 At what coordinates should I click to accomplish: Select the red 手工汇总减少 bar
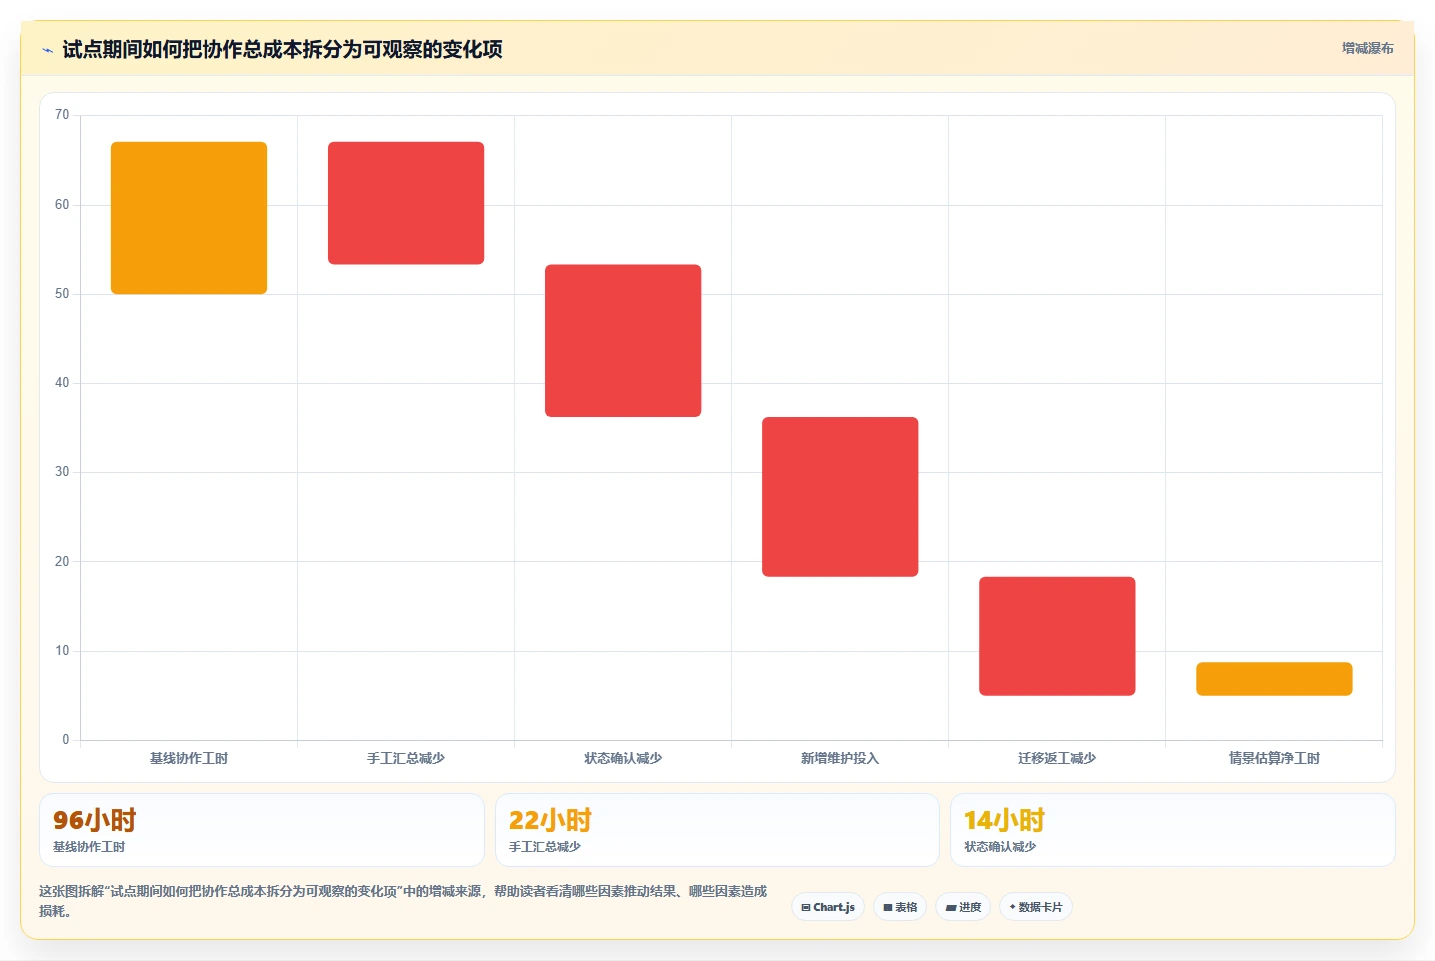(406, 203)
